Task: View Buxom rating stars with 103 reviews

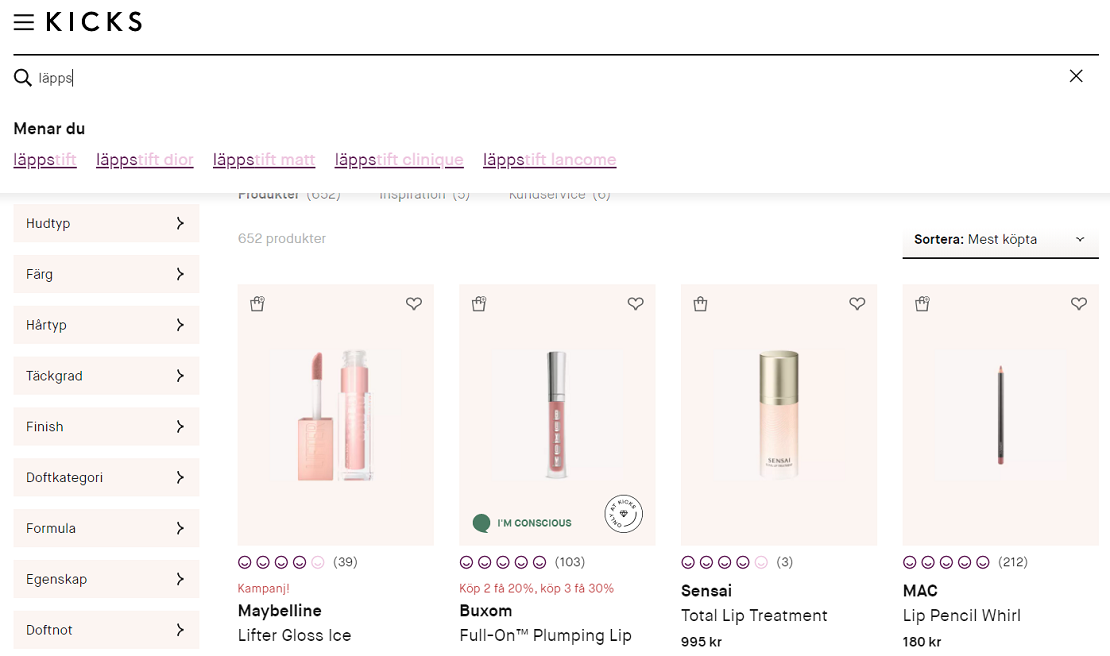Action: pyautogui.click(x=503, y=563)
